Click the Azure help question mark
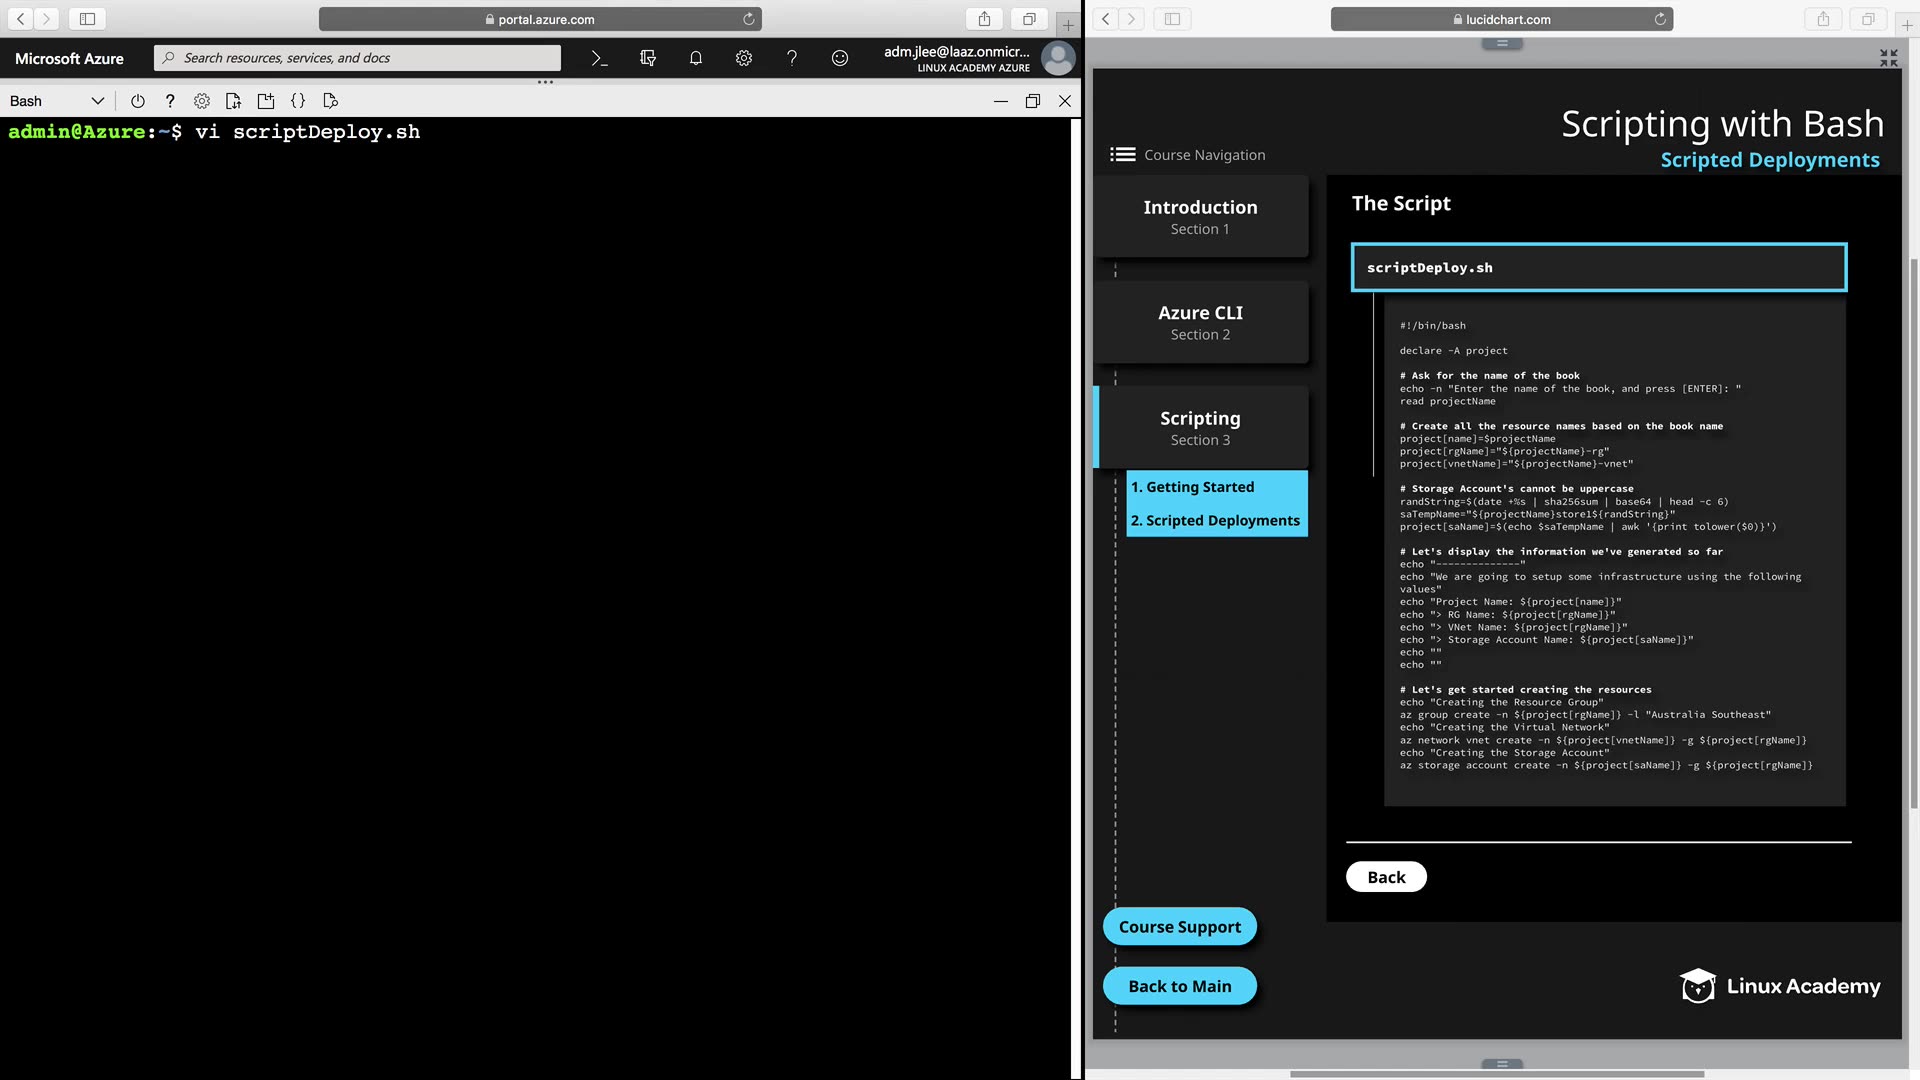1920x1080 pixels. [792, 59]
